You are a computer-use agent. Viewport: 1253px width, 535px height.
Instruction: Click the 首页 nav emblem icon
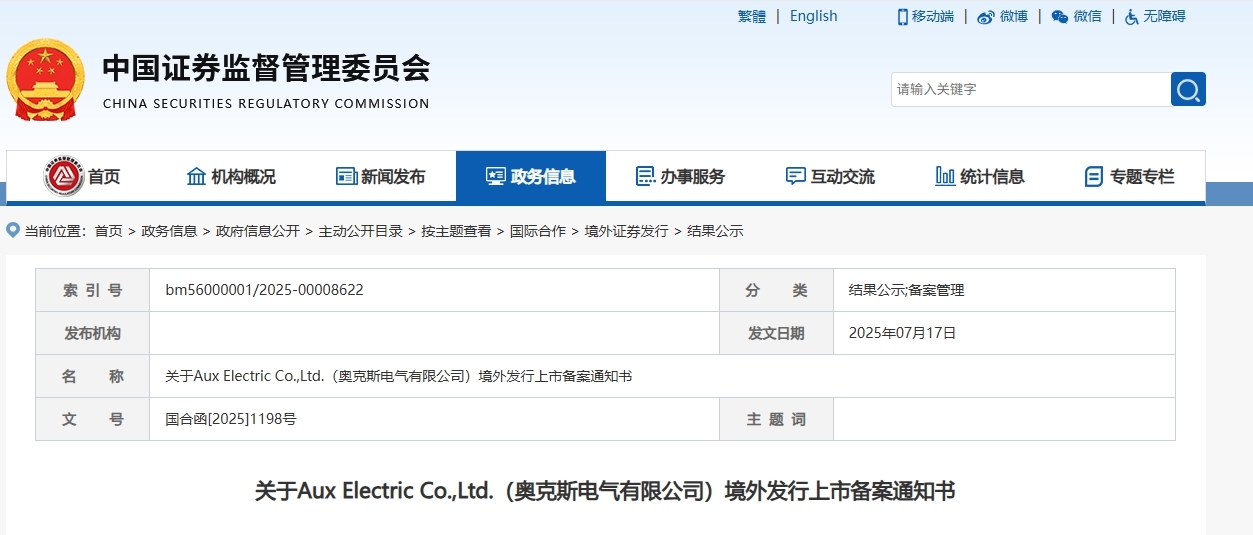[x=64, y=176]
